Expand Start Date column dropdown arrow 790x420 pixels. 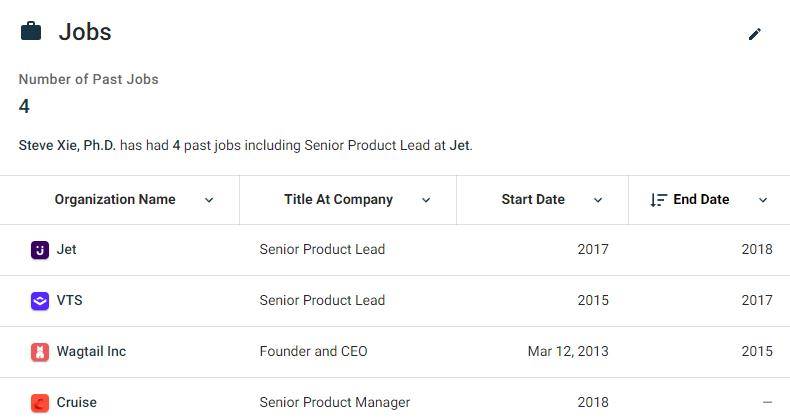click(598, 200)
